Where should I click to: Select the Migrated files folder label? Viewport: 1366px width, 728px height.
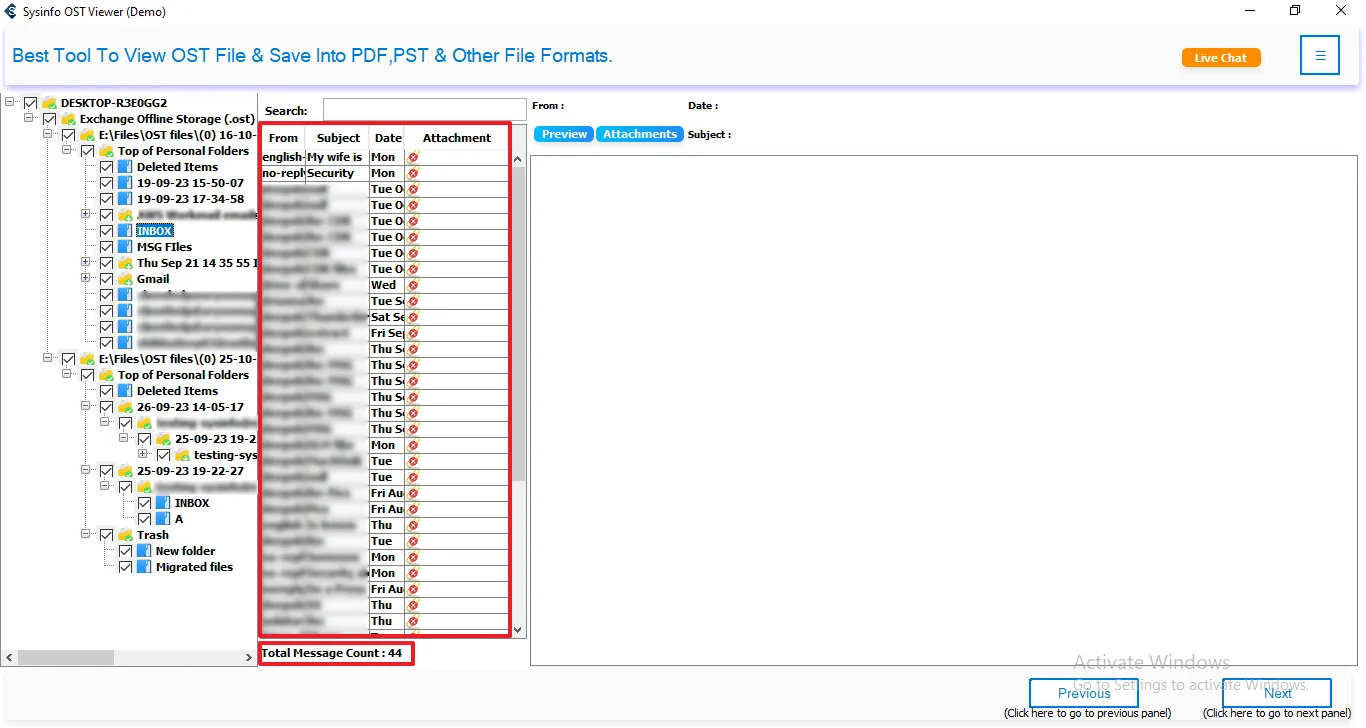coord(194,567)
